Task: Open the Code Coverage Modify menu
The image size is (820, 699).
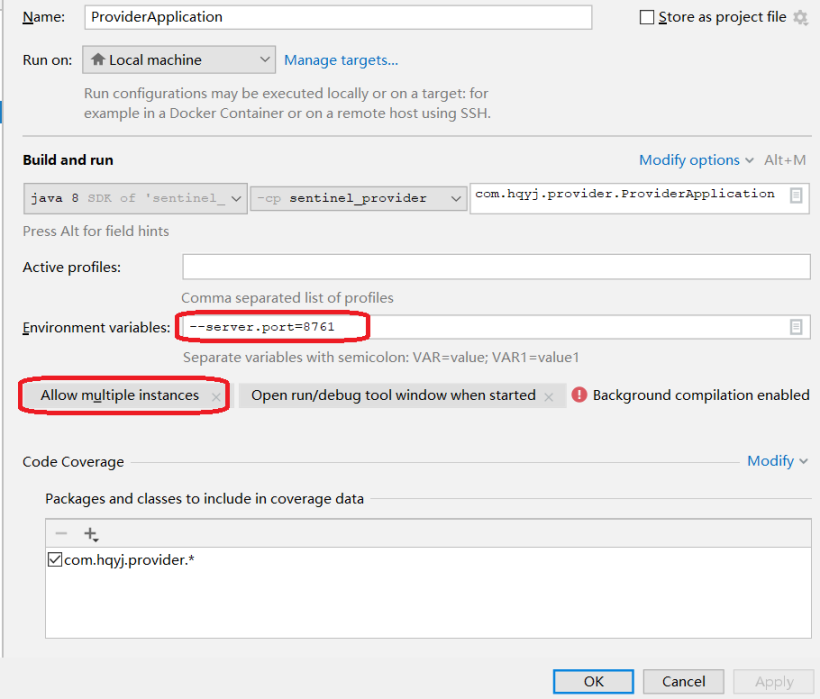Action: click(x=777, y=461)
